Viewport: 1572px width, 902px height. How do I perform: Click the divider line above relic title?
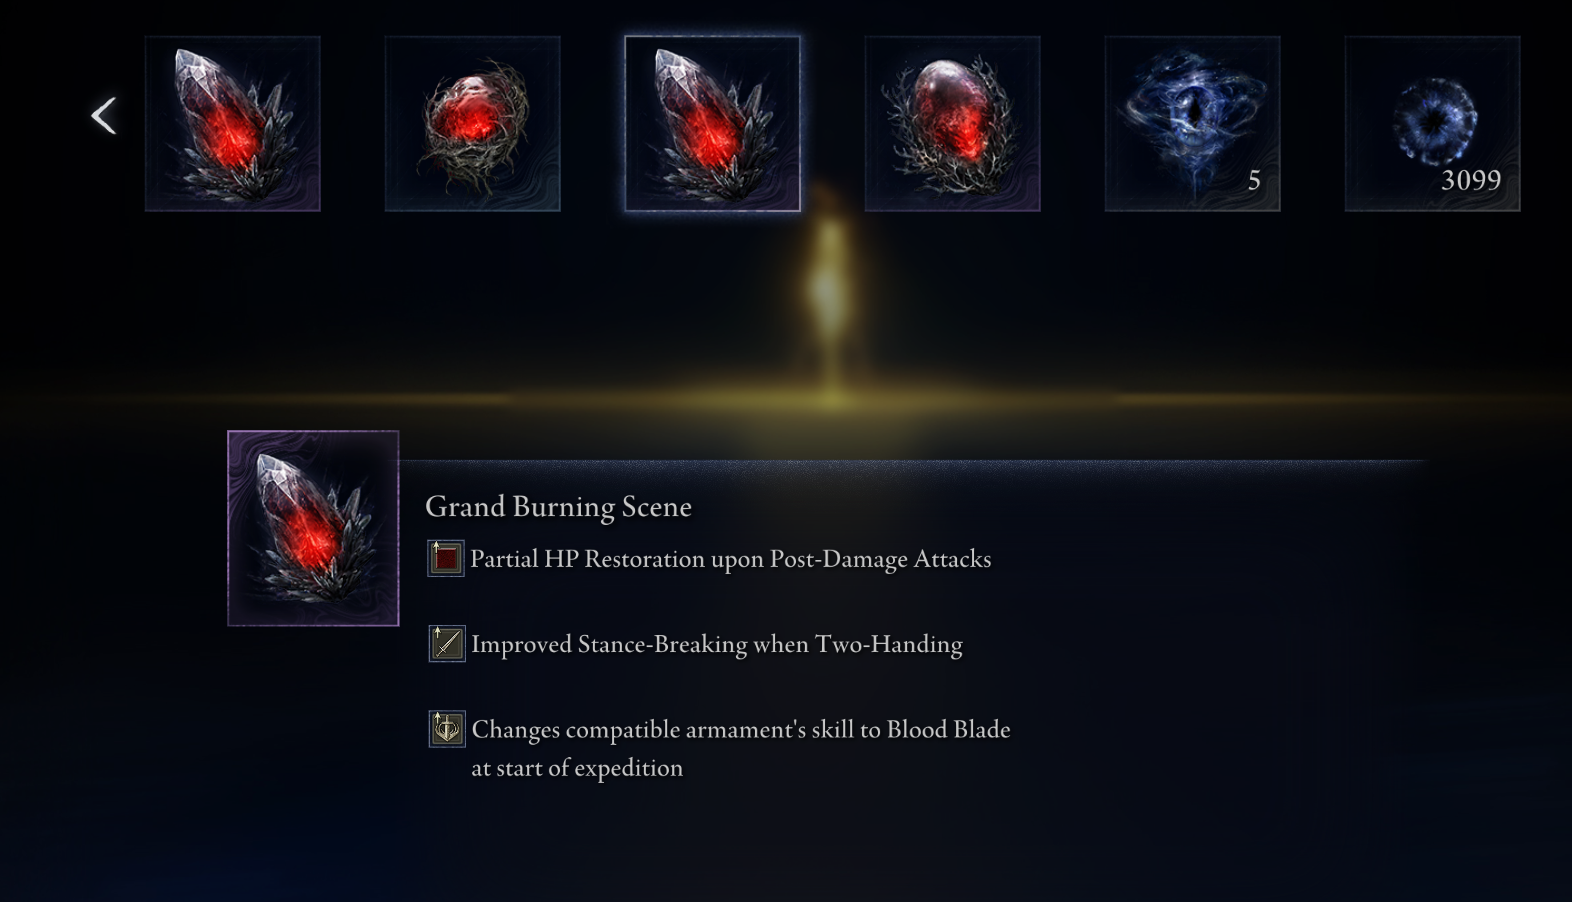coord(912,462)
